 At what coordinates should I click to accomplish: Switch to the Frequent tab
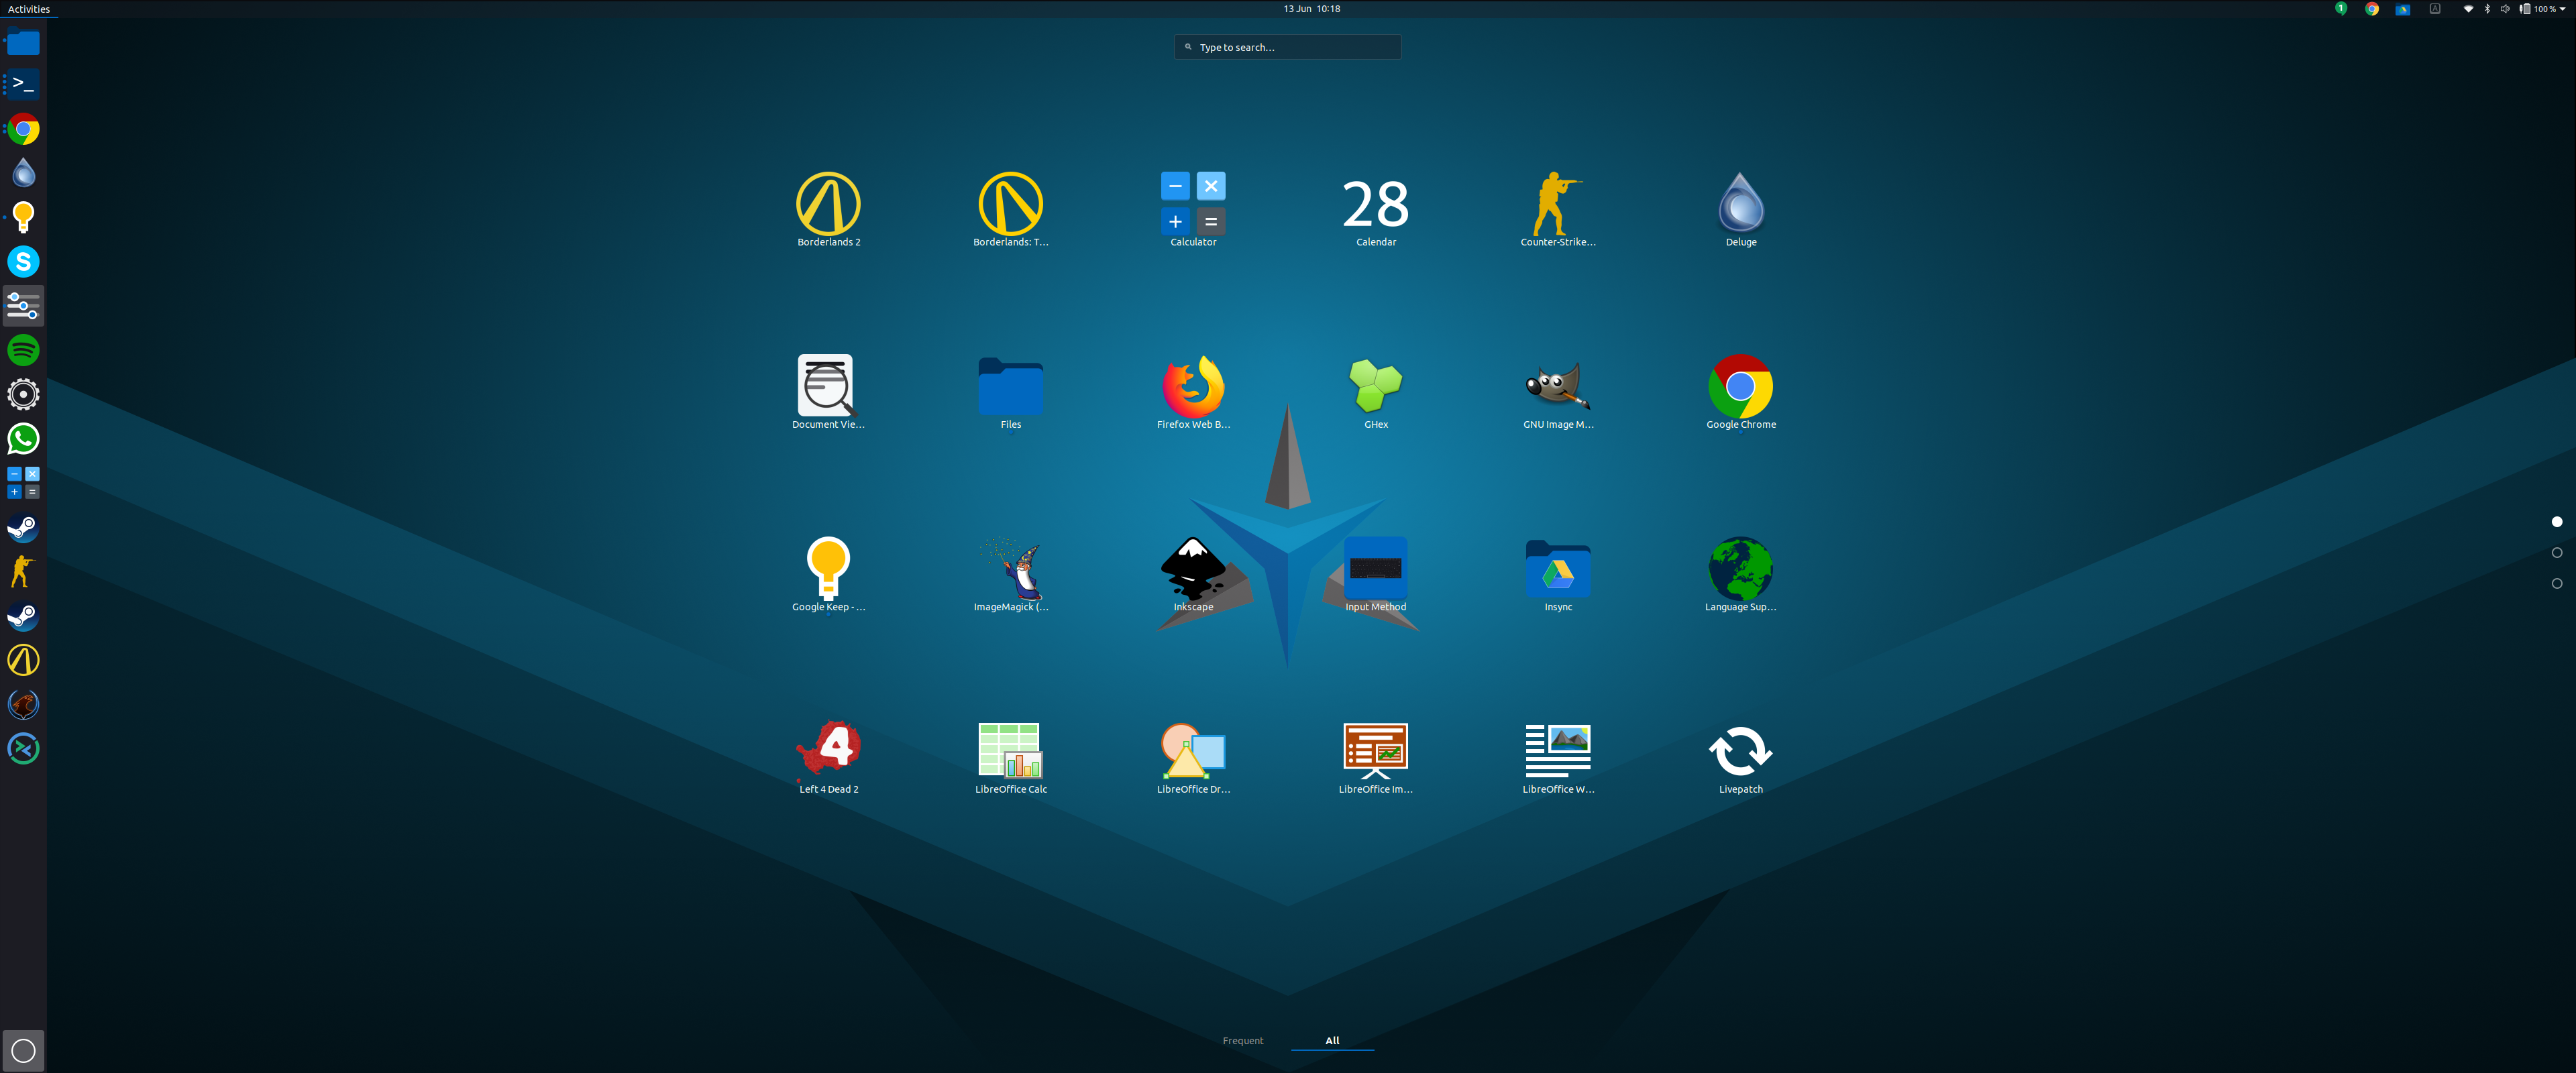pos(1242,1040)
